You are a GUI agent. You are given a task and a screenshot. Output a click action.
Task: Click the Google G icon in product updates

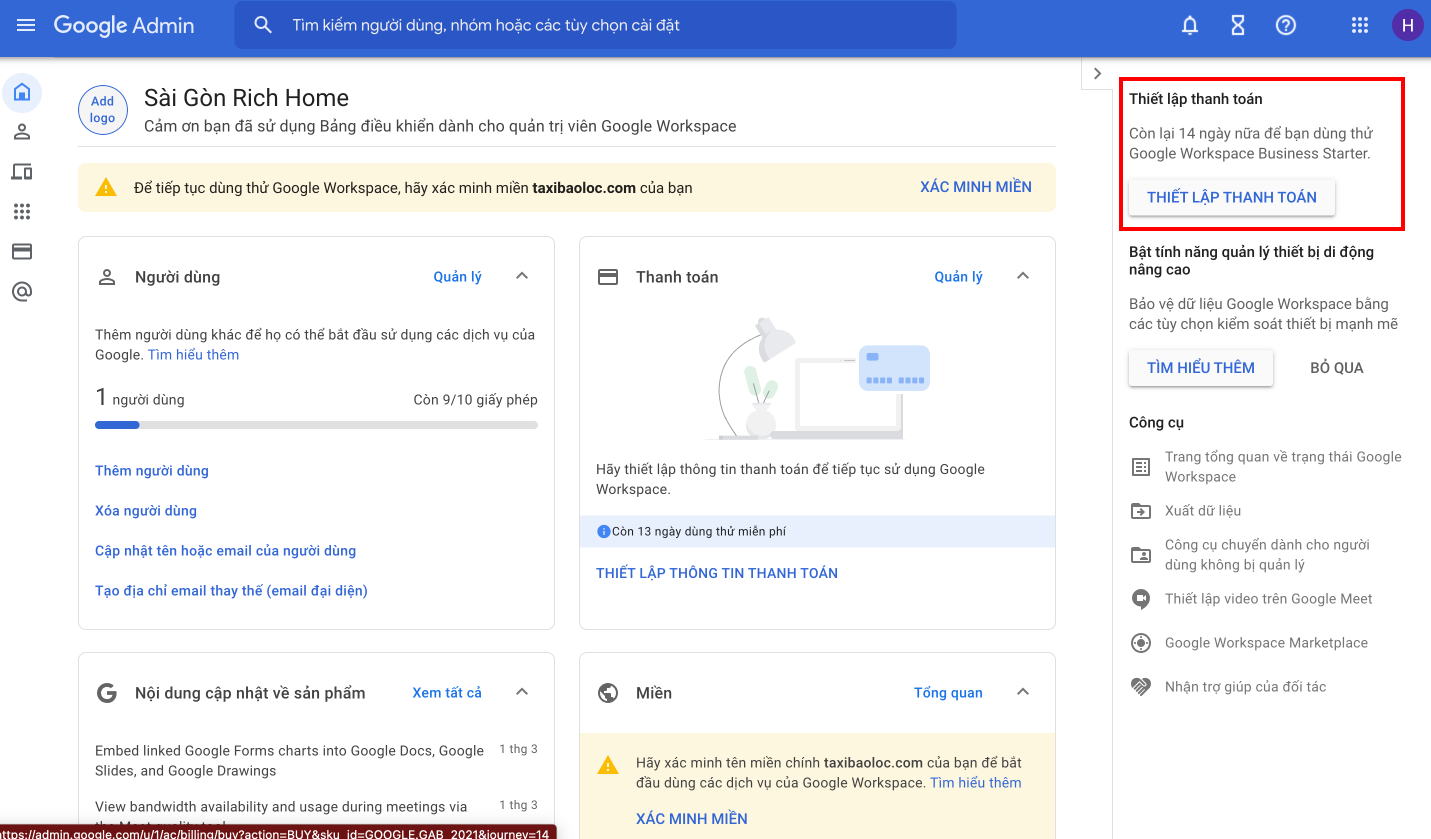coord(107,693)
